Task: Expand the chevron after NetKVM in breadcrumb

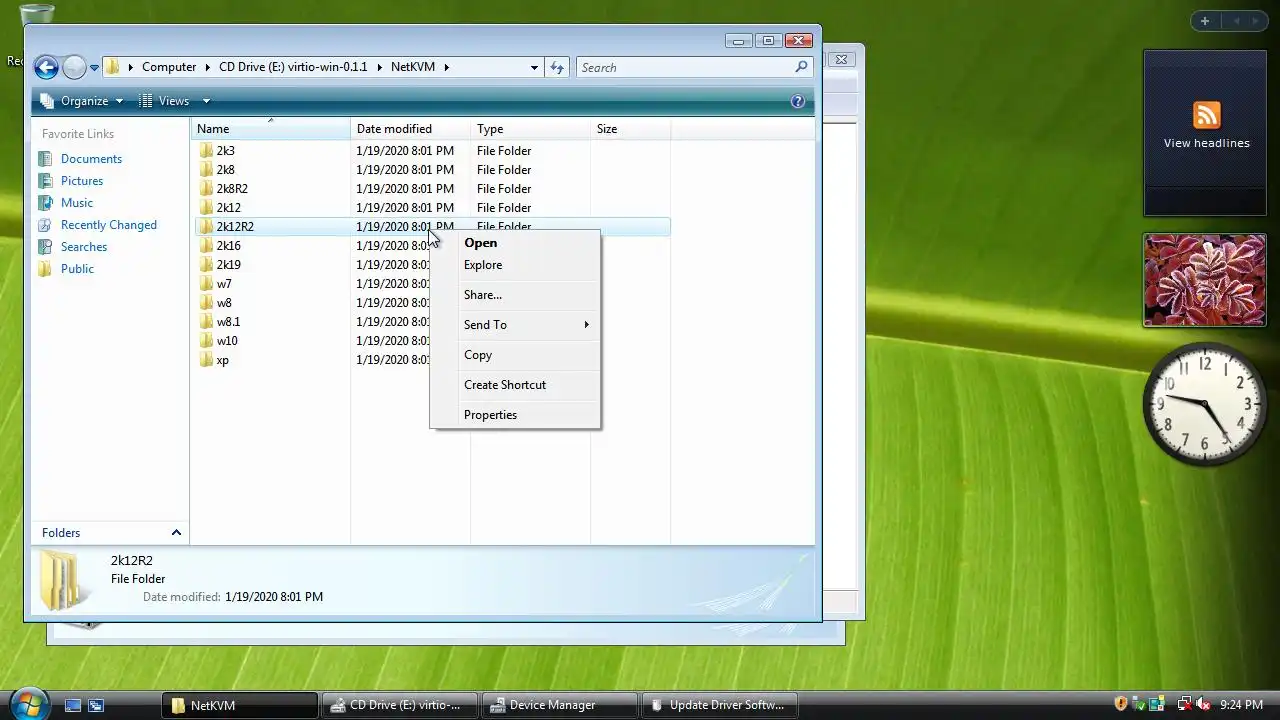Action: [447, 67]
